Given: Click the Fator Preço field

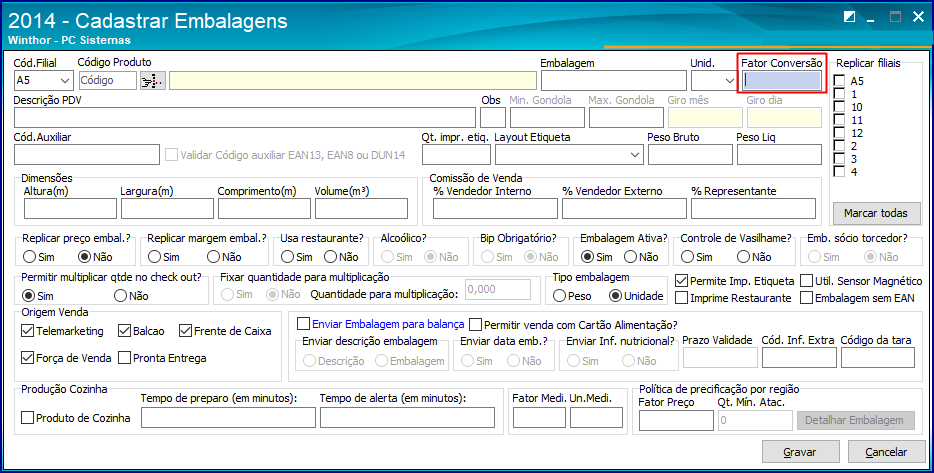Looking at the screenshot, I should click(676, 421).
